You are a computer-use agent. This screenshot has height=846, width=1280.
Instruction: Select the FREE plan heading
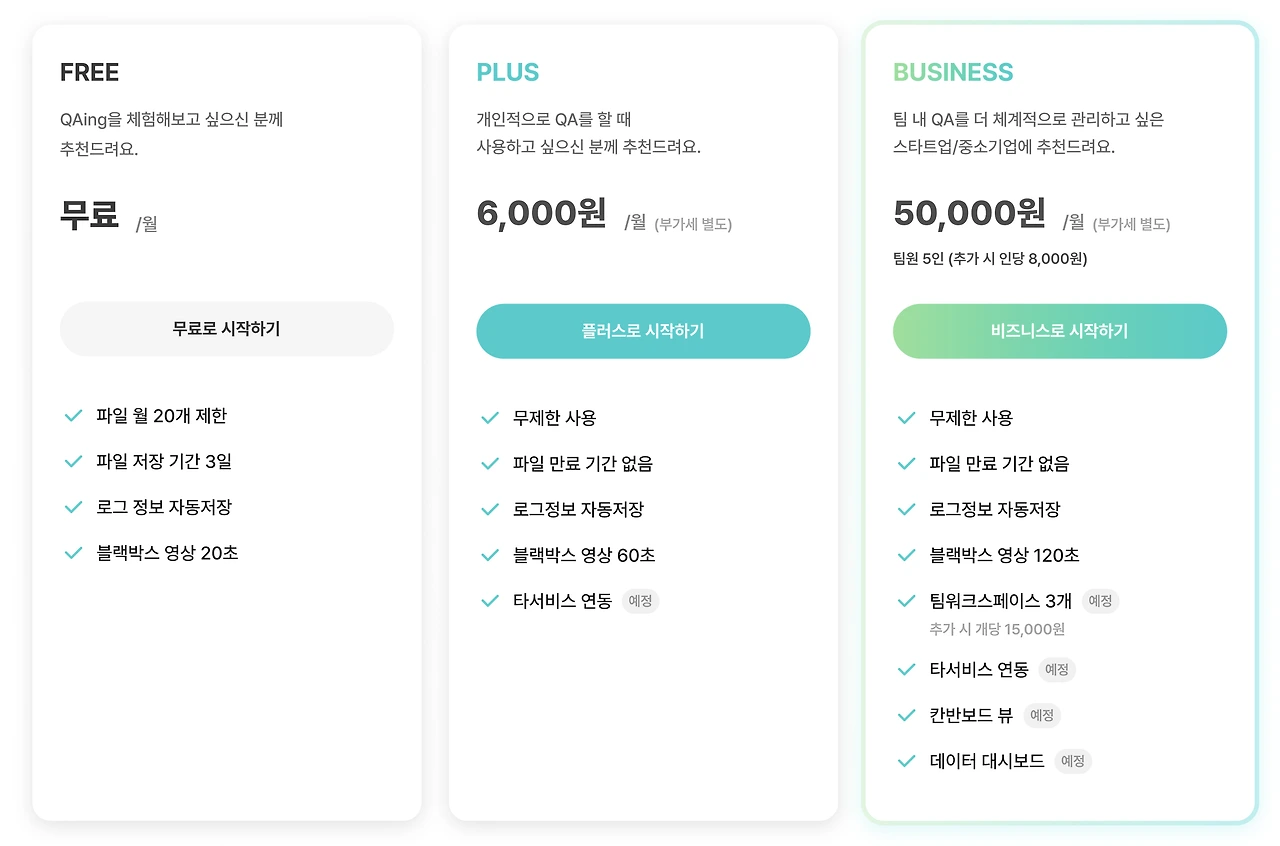[89, 72]
